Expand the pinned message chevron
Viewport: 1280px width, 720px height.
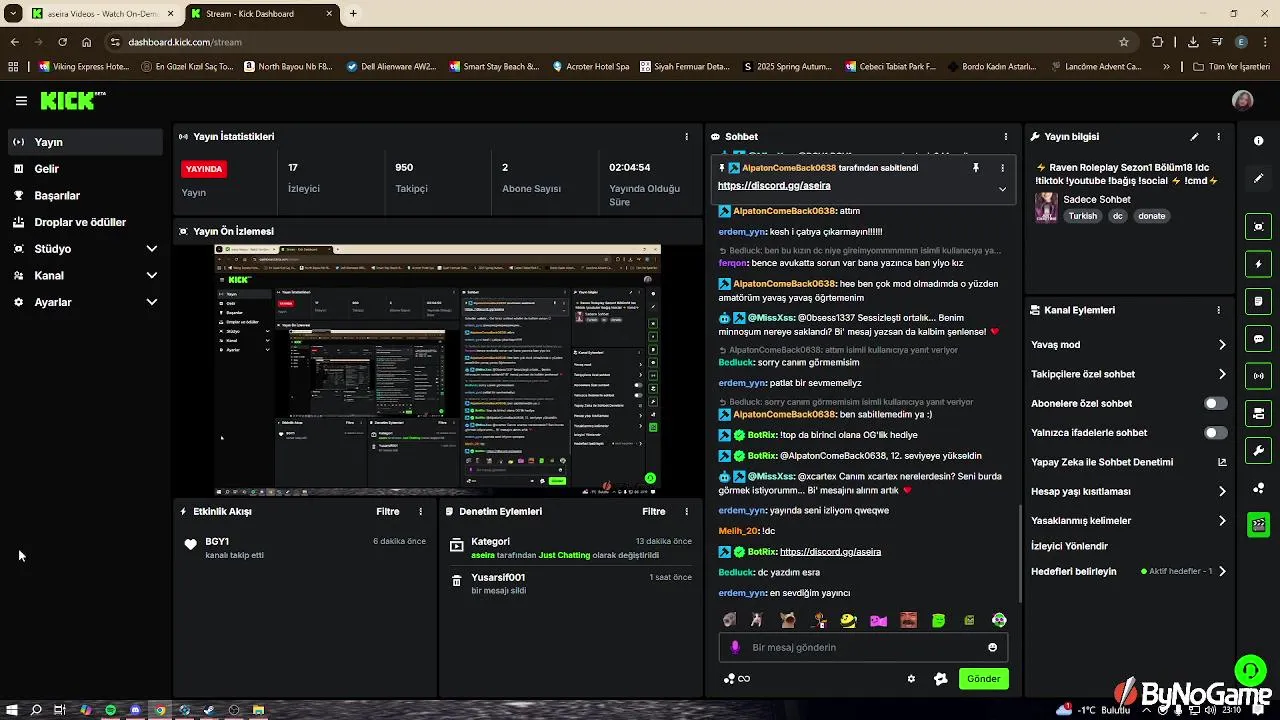[x=1002, y=188]
